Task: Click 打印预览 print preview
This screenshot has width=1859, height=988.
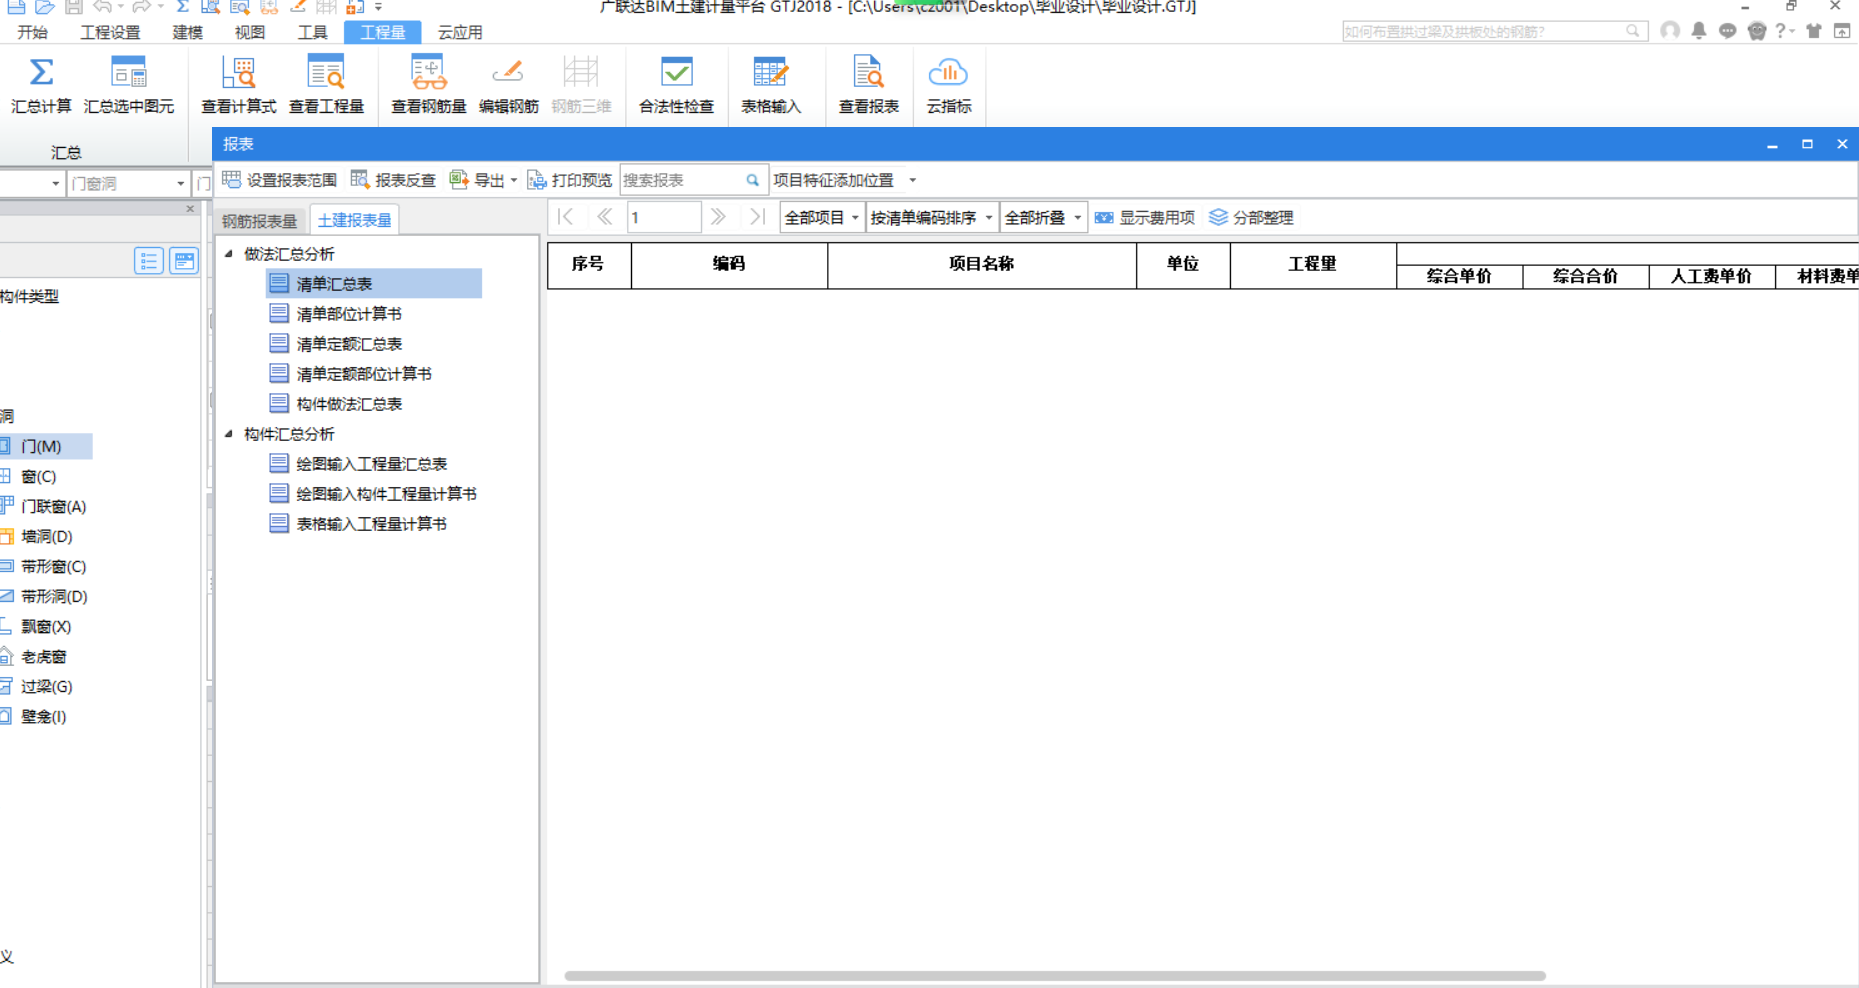Action: [x=569, y=180]
